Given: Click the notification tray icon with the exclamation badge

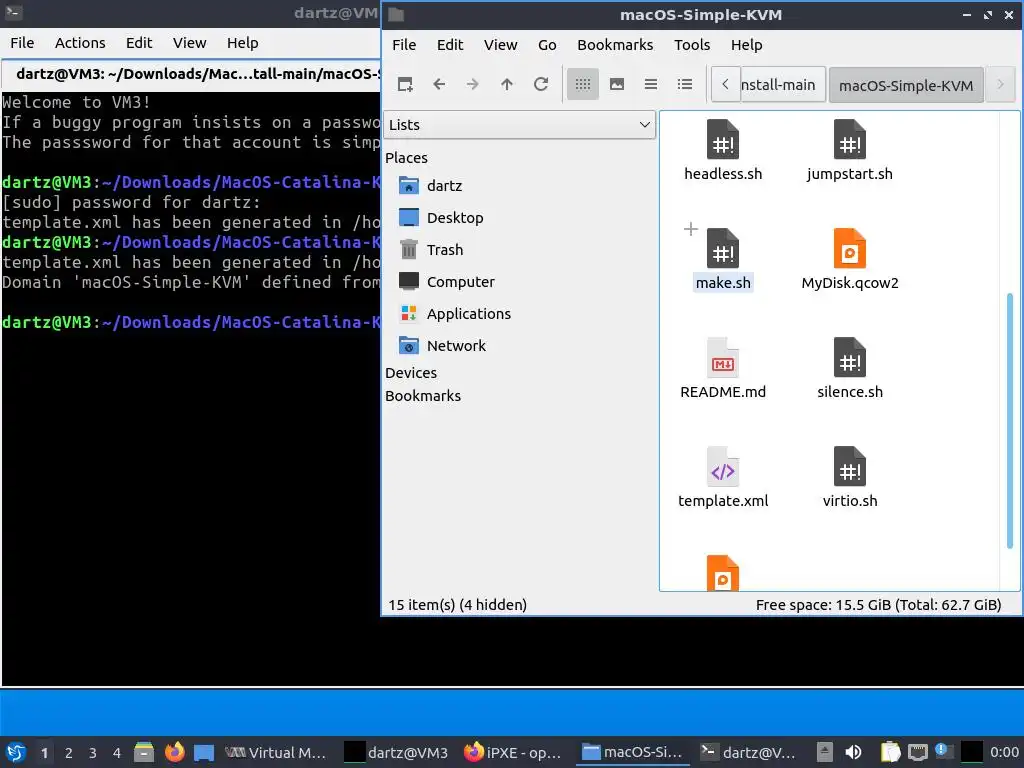Looking at the screenshot, I should point(944,751).
